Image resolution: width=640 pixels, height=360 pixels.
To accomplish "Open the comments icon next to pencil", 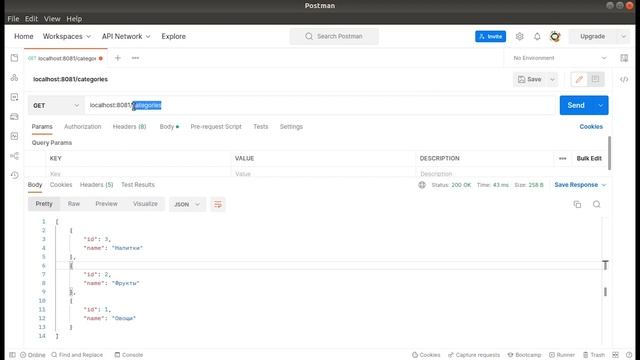I will click(596, 79).
